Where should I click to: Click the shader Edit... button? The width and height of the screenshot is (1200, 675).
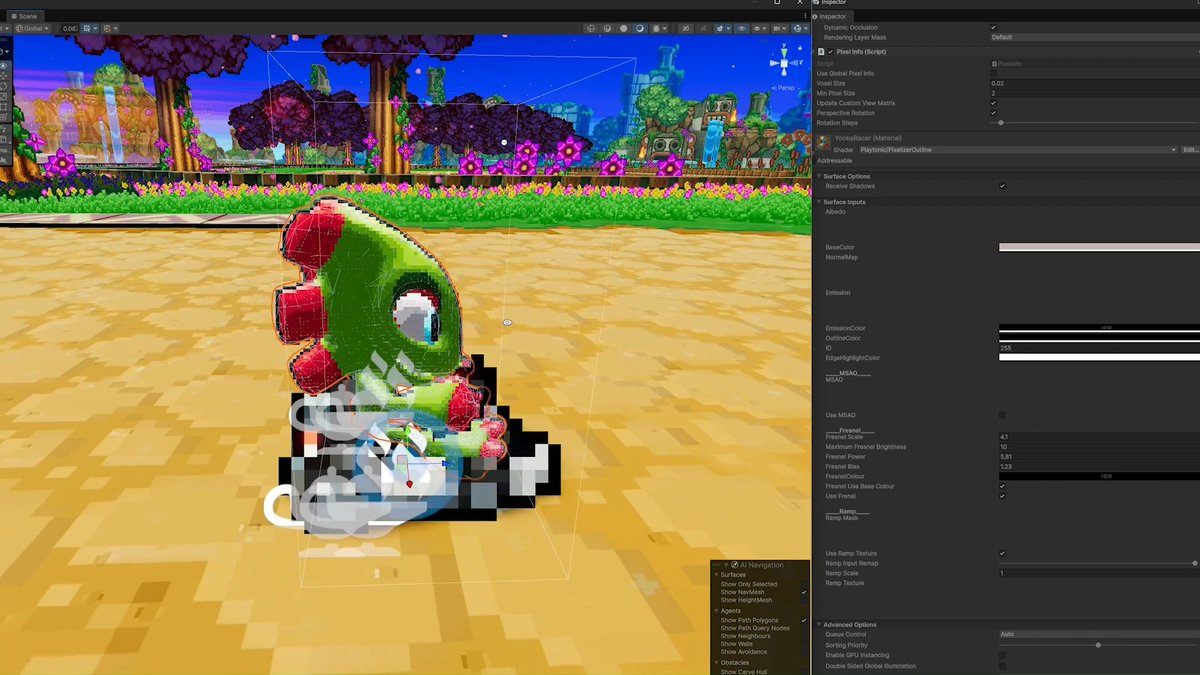[x=1190, y=149]
